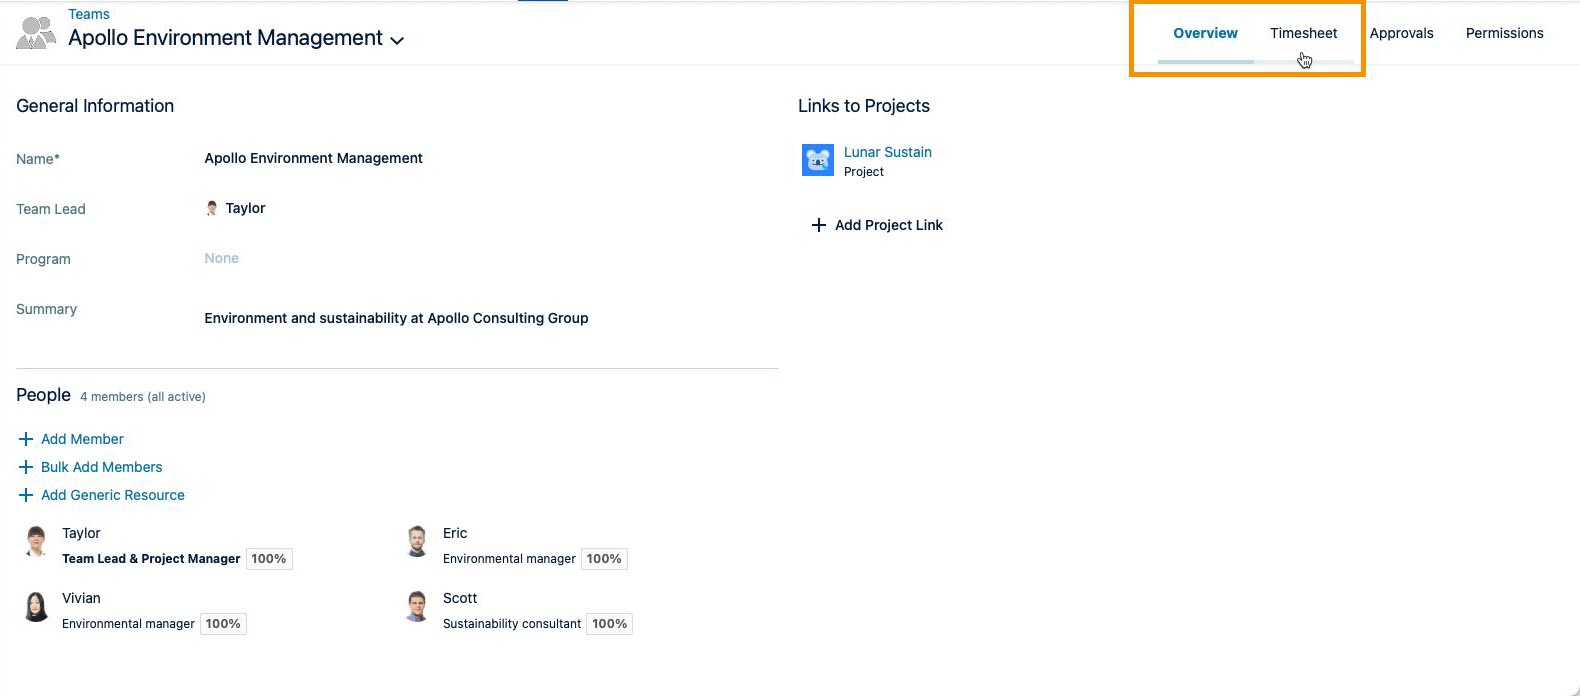Switch to the Timesheet tab
1580x696 pixels.
point(1303,33)
